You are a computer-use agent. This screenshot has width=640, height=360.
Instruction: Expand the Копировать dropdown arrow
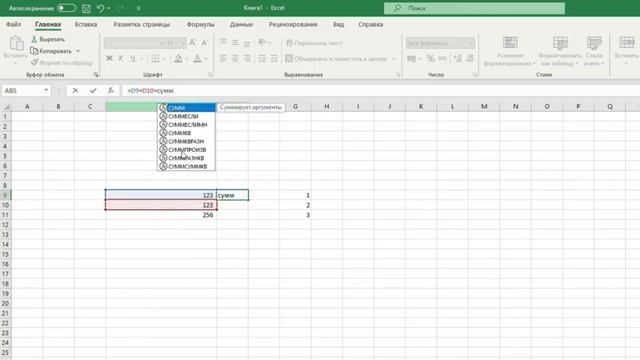click(78, 51)
